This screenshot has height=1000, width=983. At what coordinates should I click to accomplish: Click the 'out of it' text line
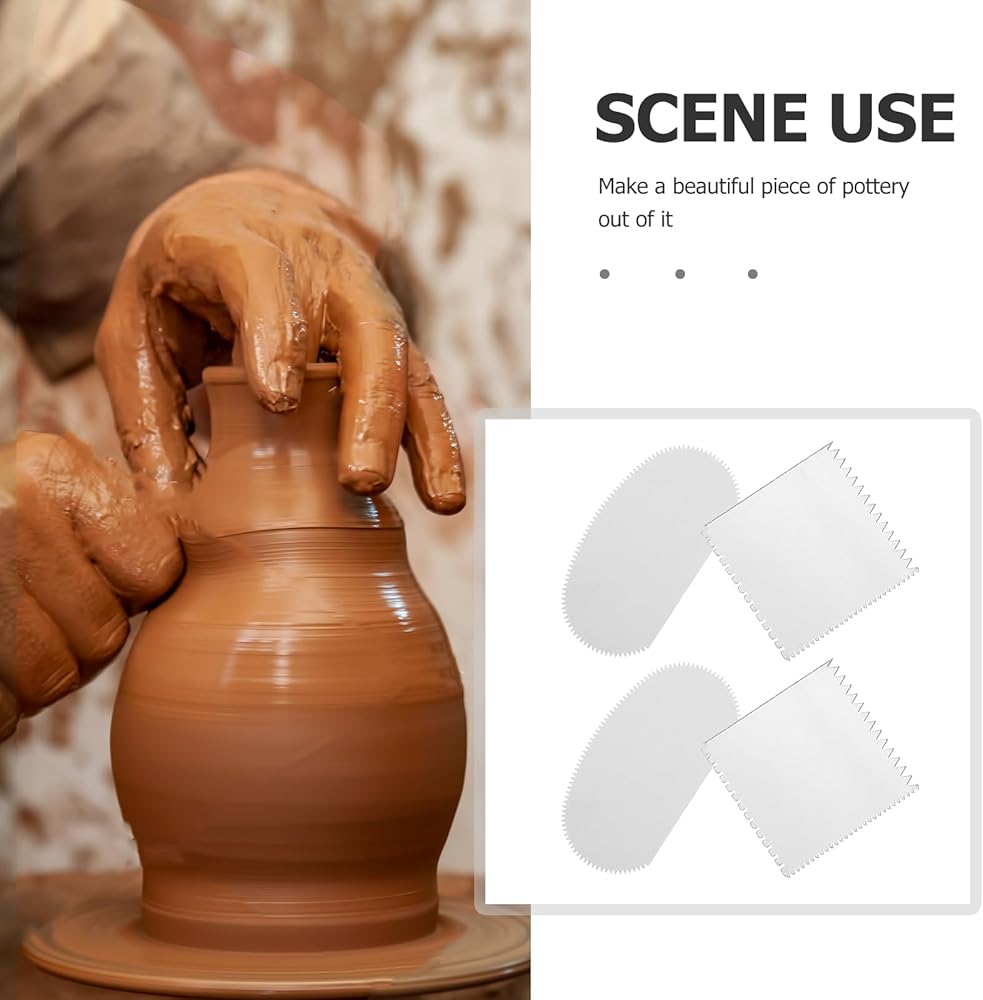[635, 219]
